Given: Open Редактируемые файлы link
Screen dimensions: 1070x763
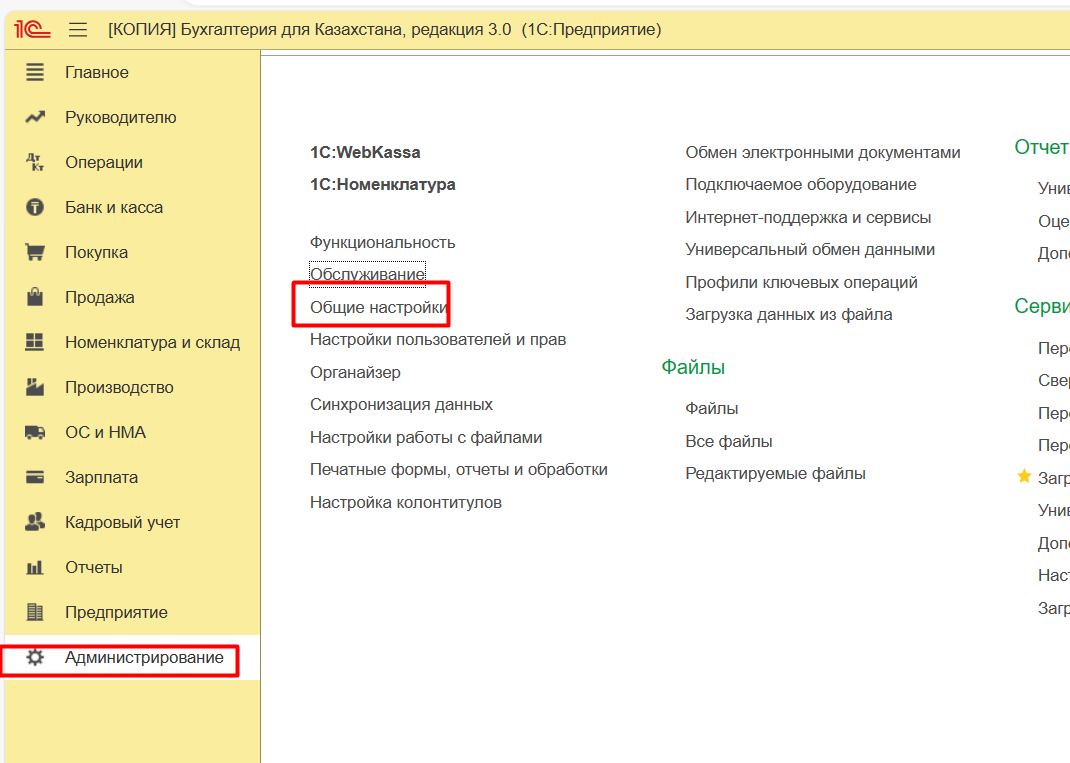Looking at the screenshot, I should click(775, 473).
